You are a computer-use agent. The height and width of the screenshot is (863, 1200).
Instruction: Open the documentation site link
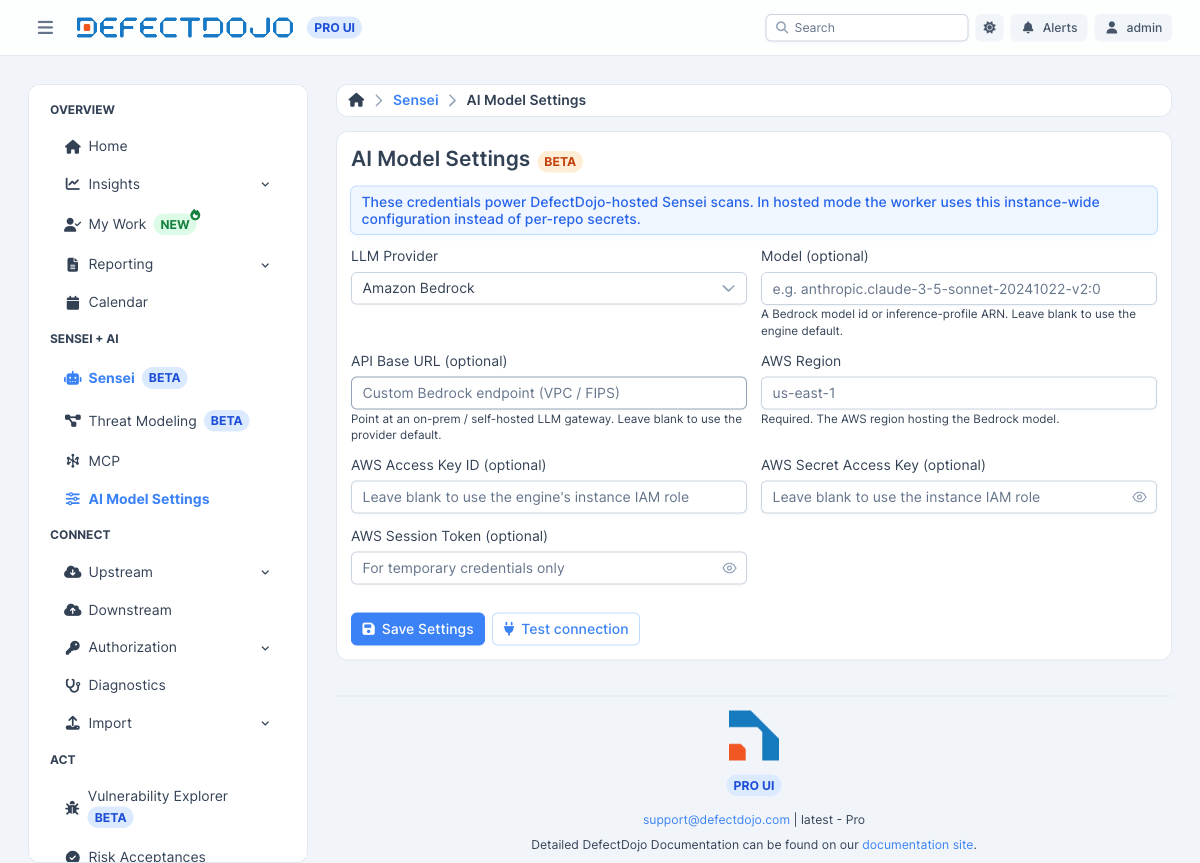(x=918, y=845)
